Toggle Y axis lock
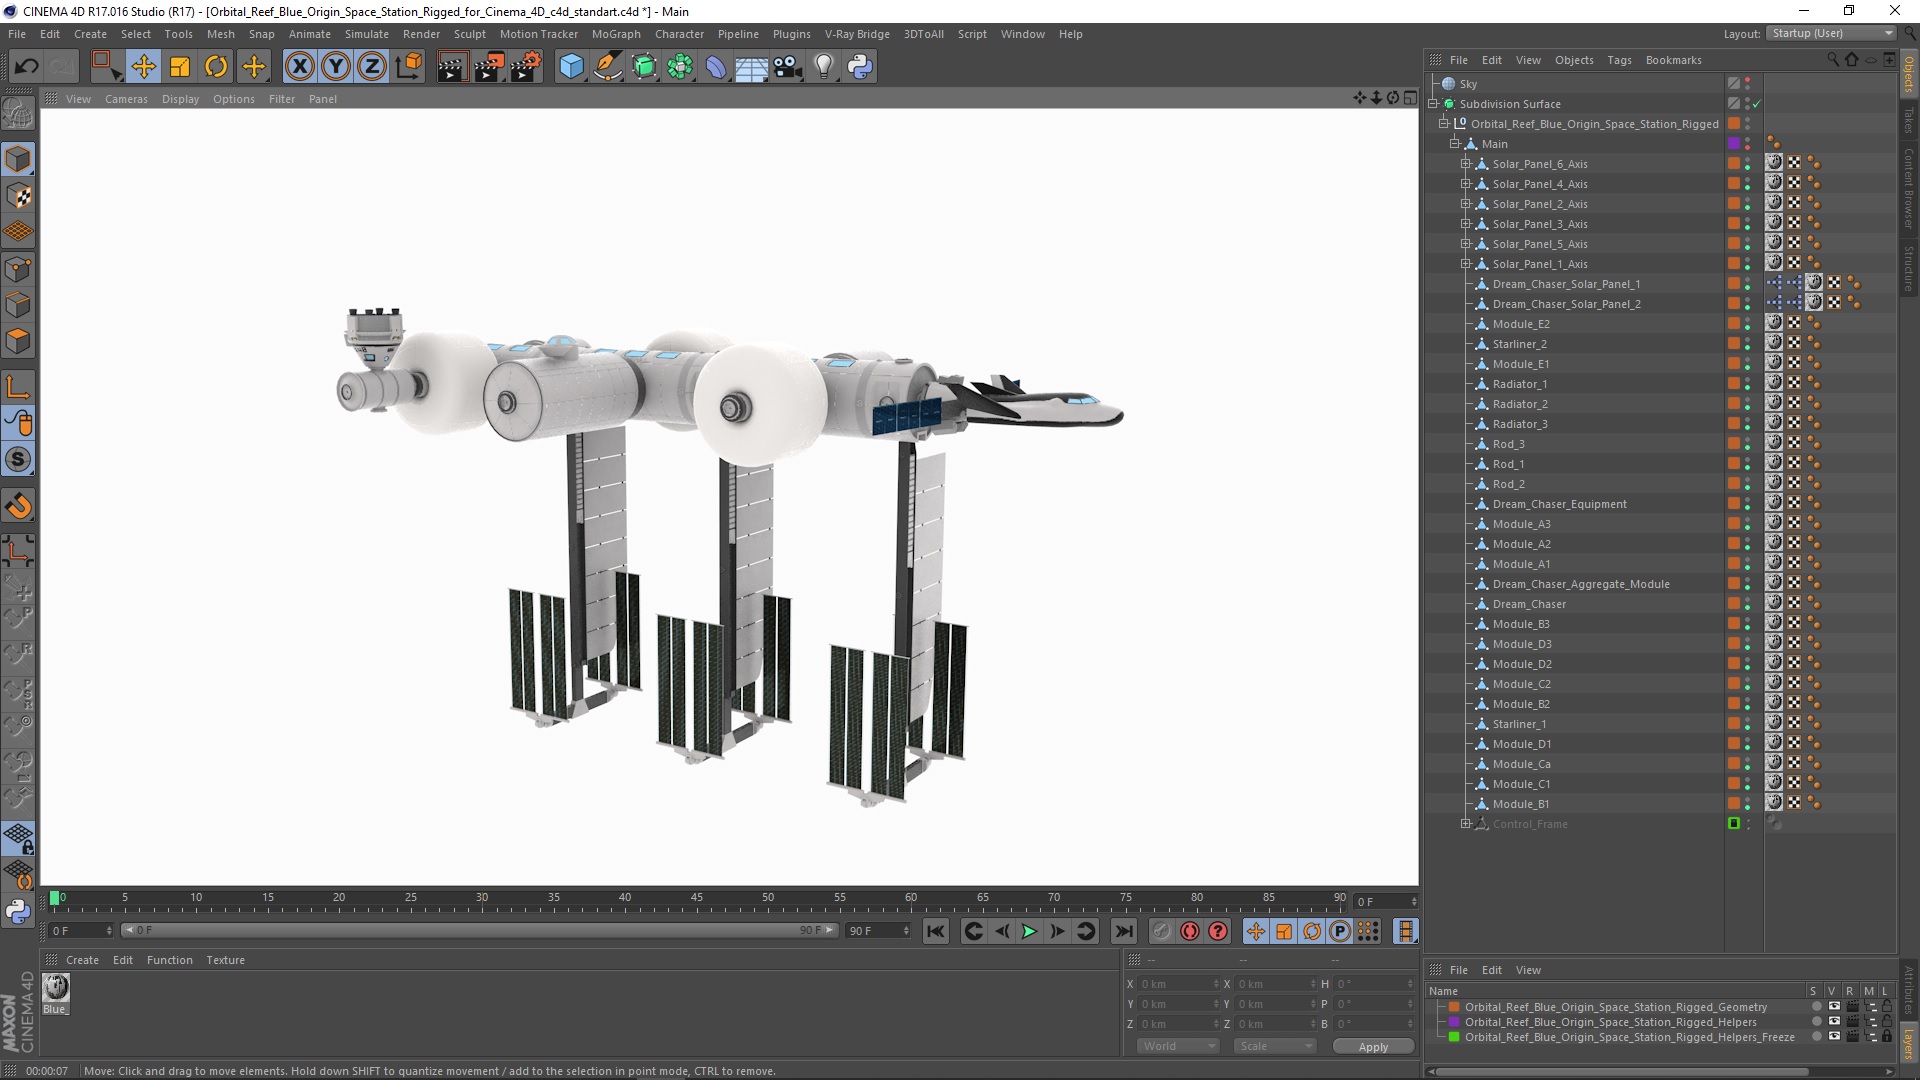This screenshot has height=1080, width=1920. pos(336,67)
